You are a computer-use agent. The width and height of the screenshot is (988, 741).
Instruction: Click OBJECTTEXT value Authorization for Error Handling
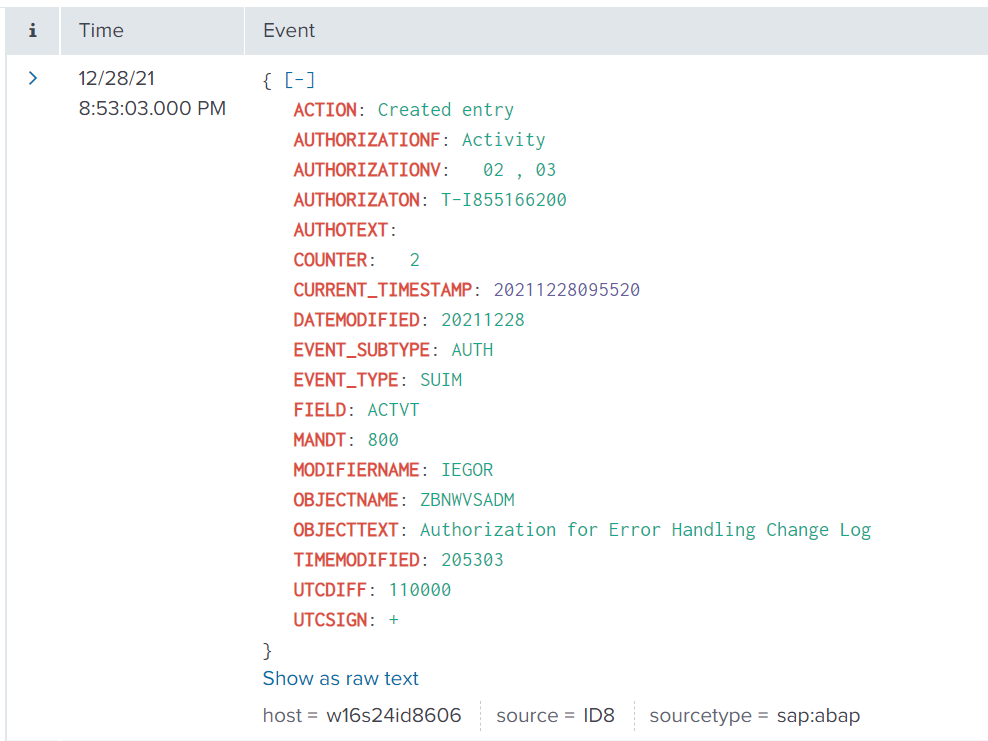645,530
